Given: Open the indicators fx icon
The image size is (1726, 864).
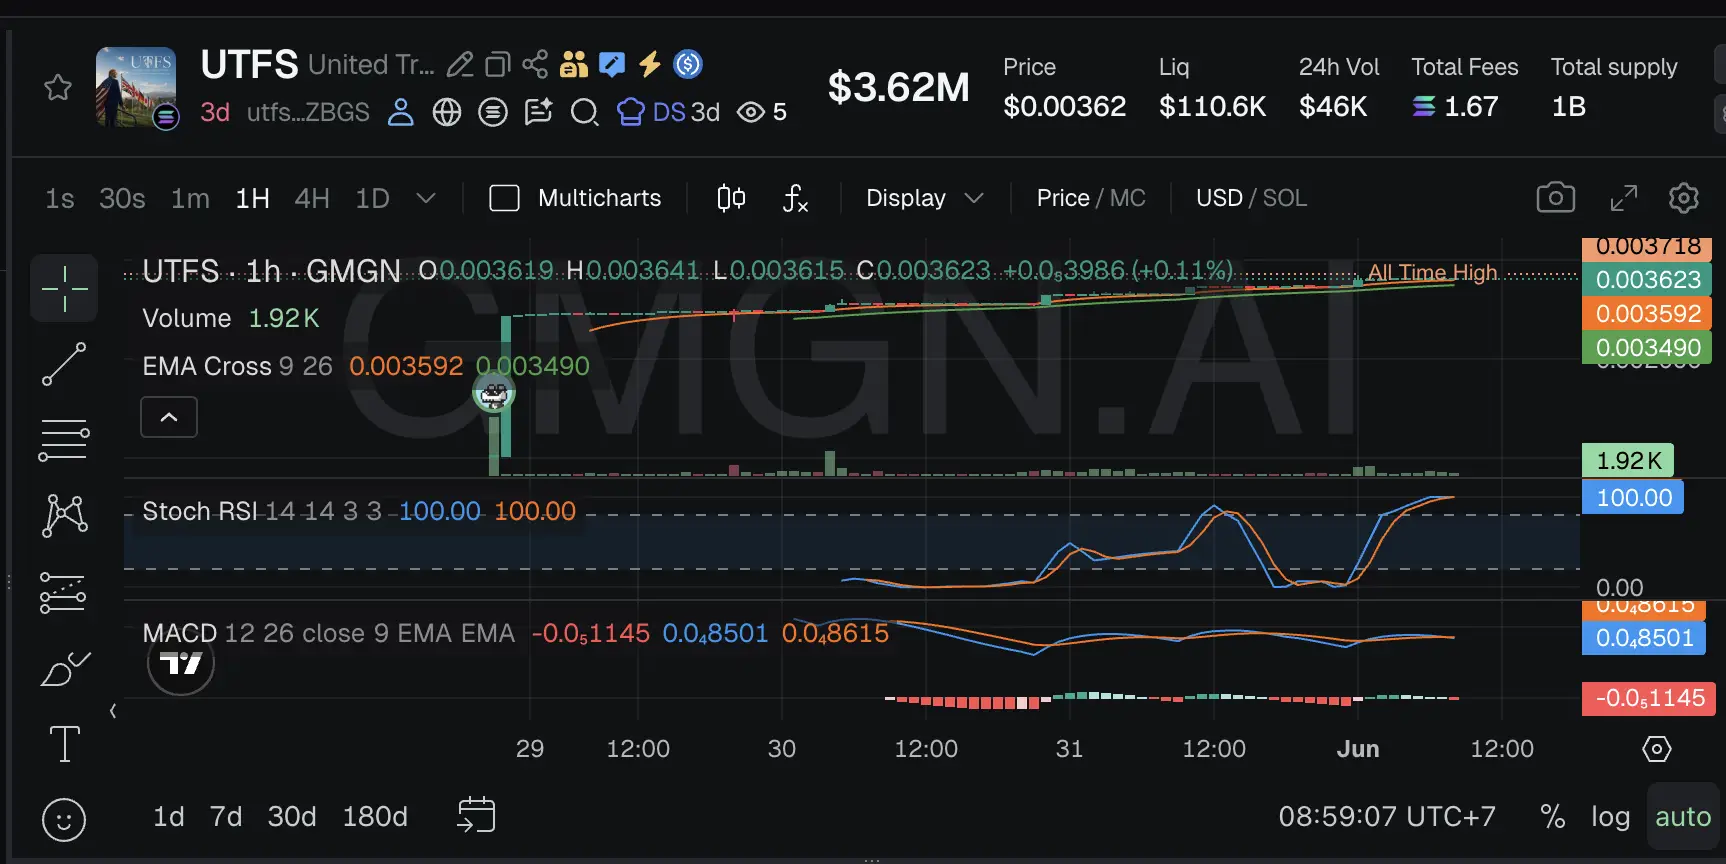Looking at the screenshot, I should pos(795,198).
